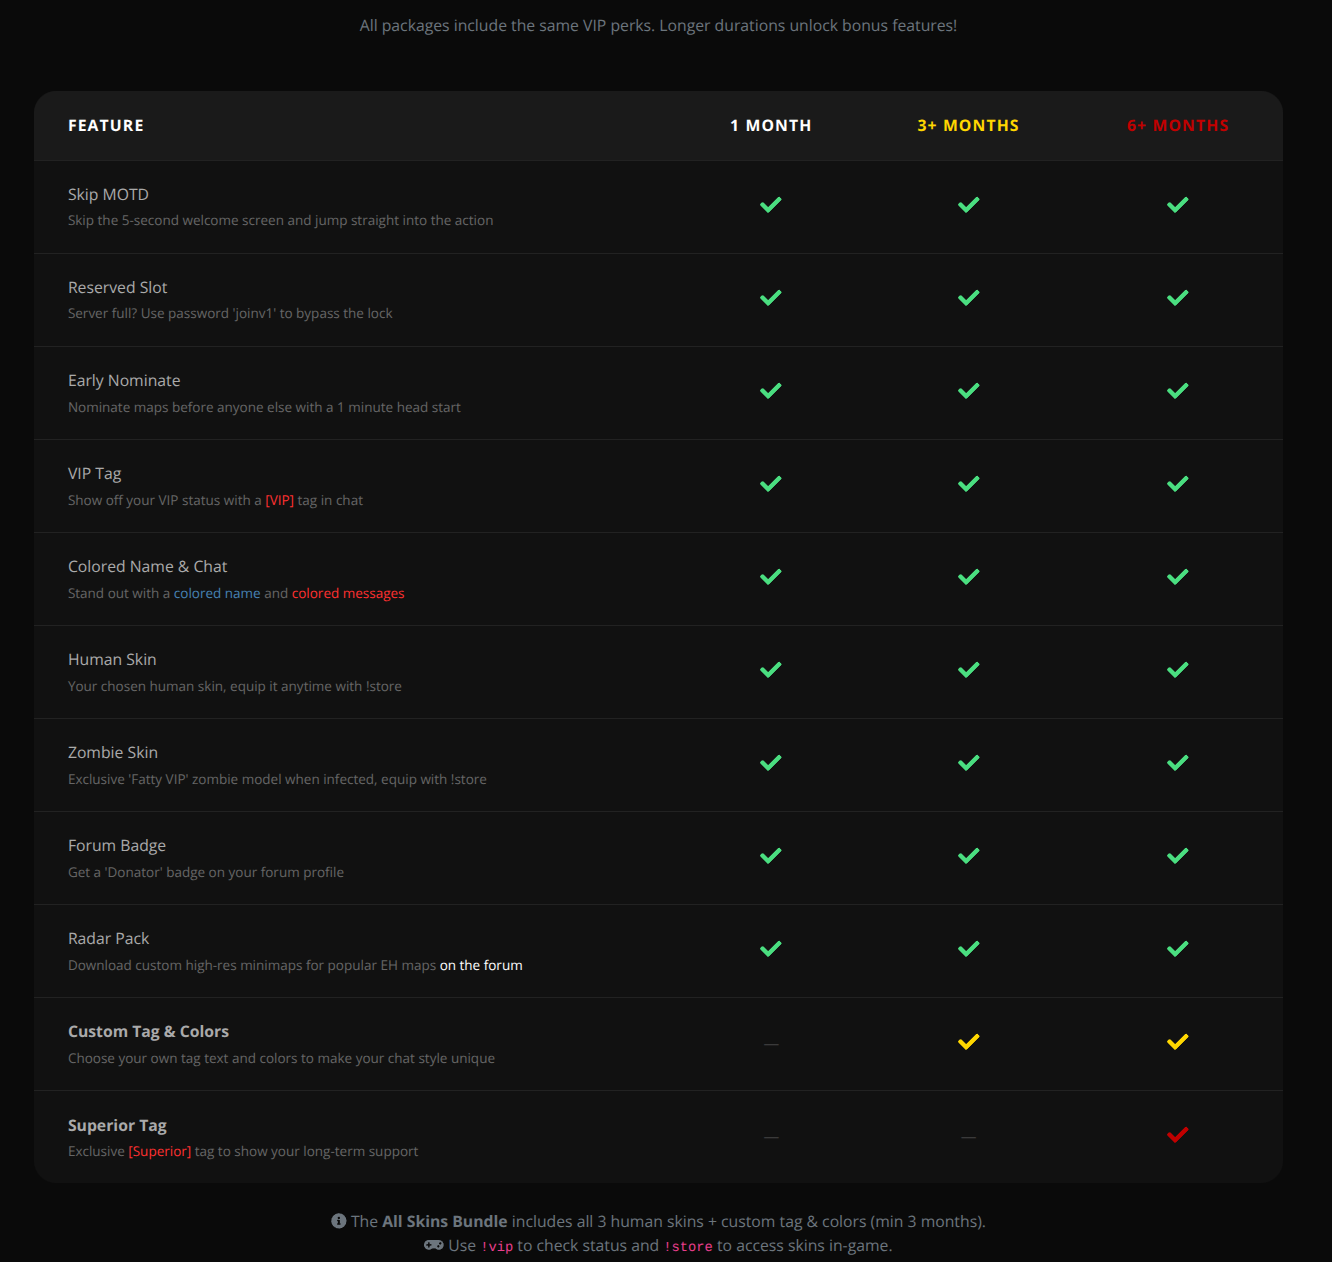This screenshot has height=1262, width=1332.
Task: Click the red [Superior] tag text
Action: pos(160,1151)
